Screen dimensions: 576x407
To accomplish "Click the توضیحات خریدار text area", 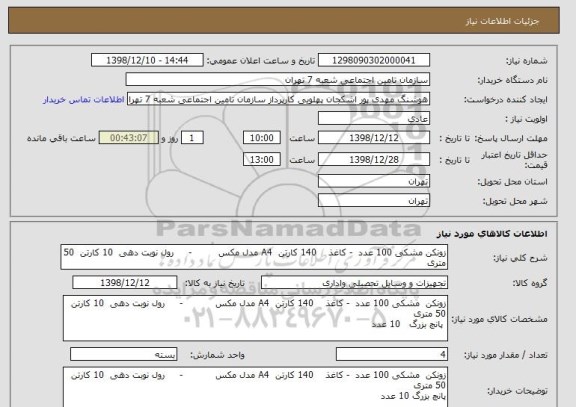I will pyautogui.click(x=255, y=387).
